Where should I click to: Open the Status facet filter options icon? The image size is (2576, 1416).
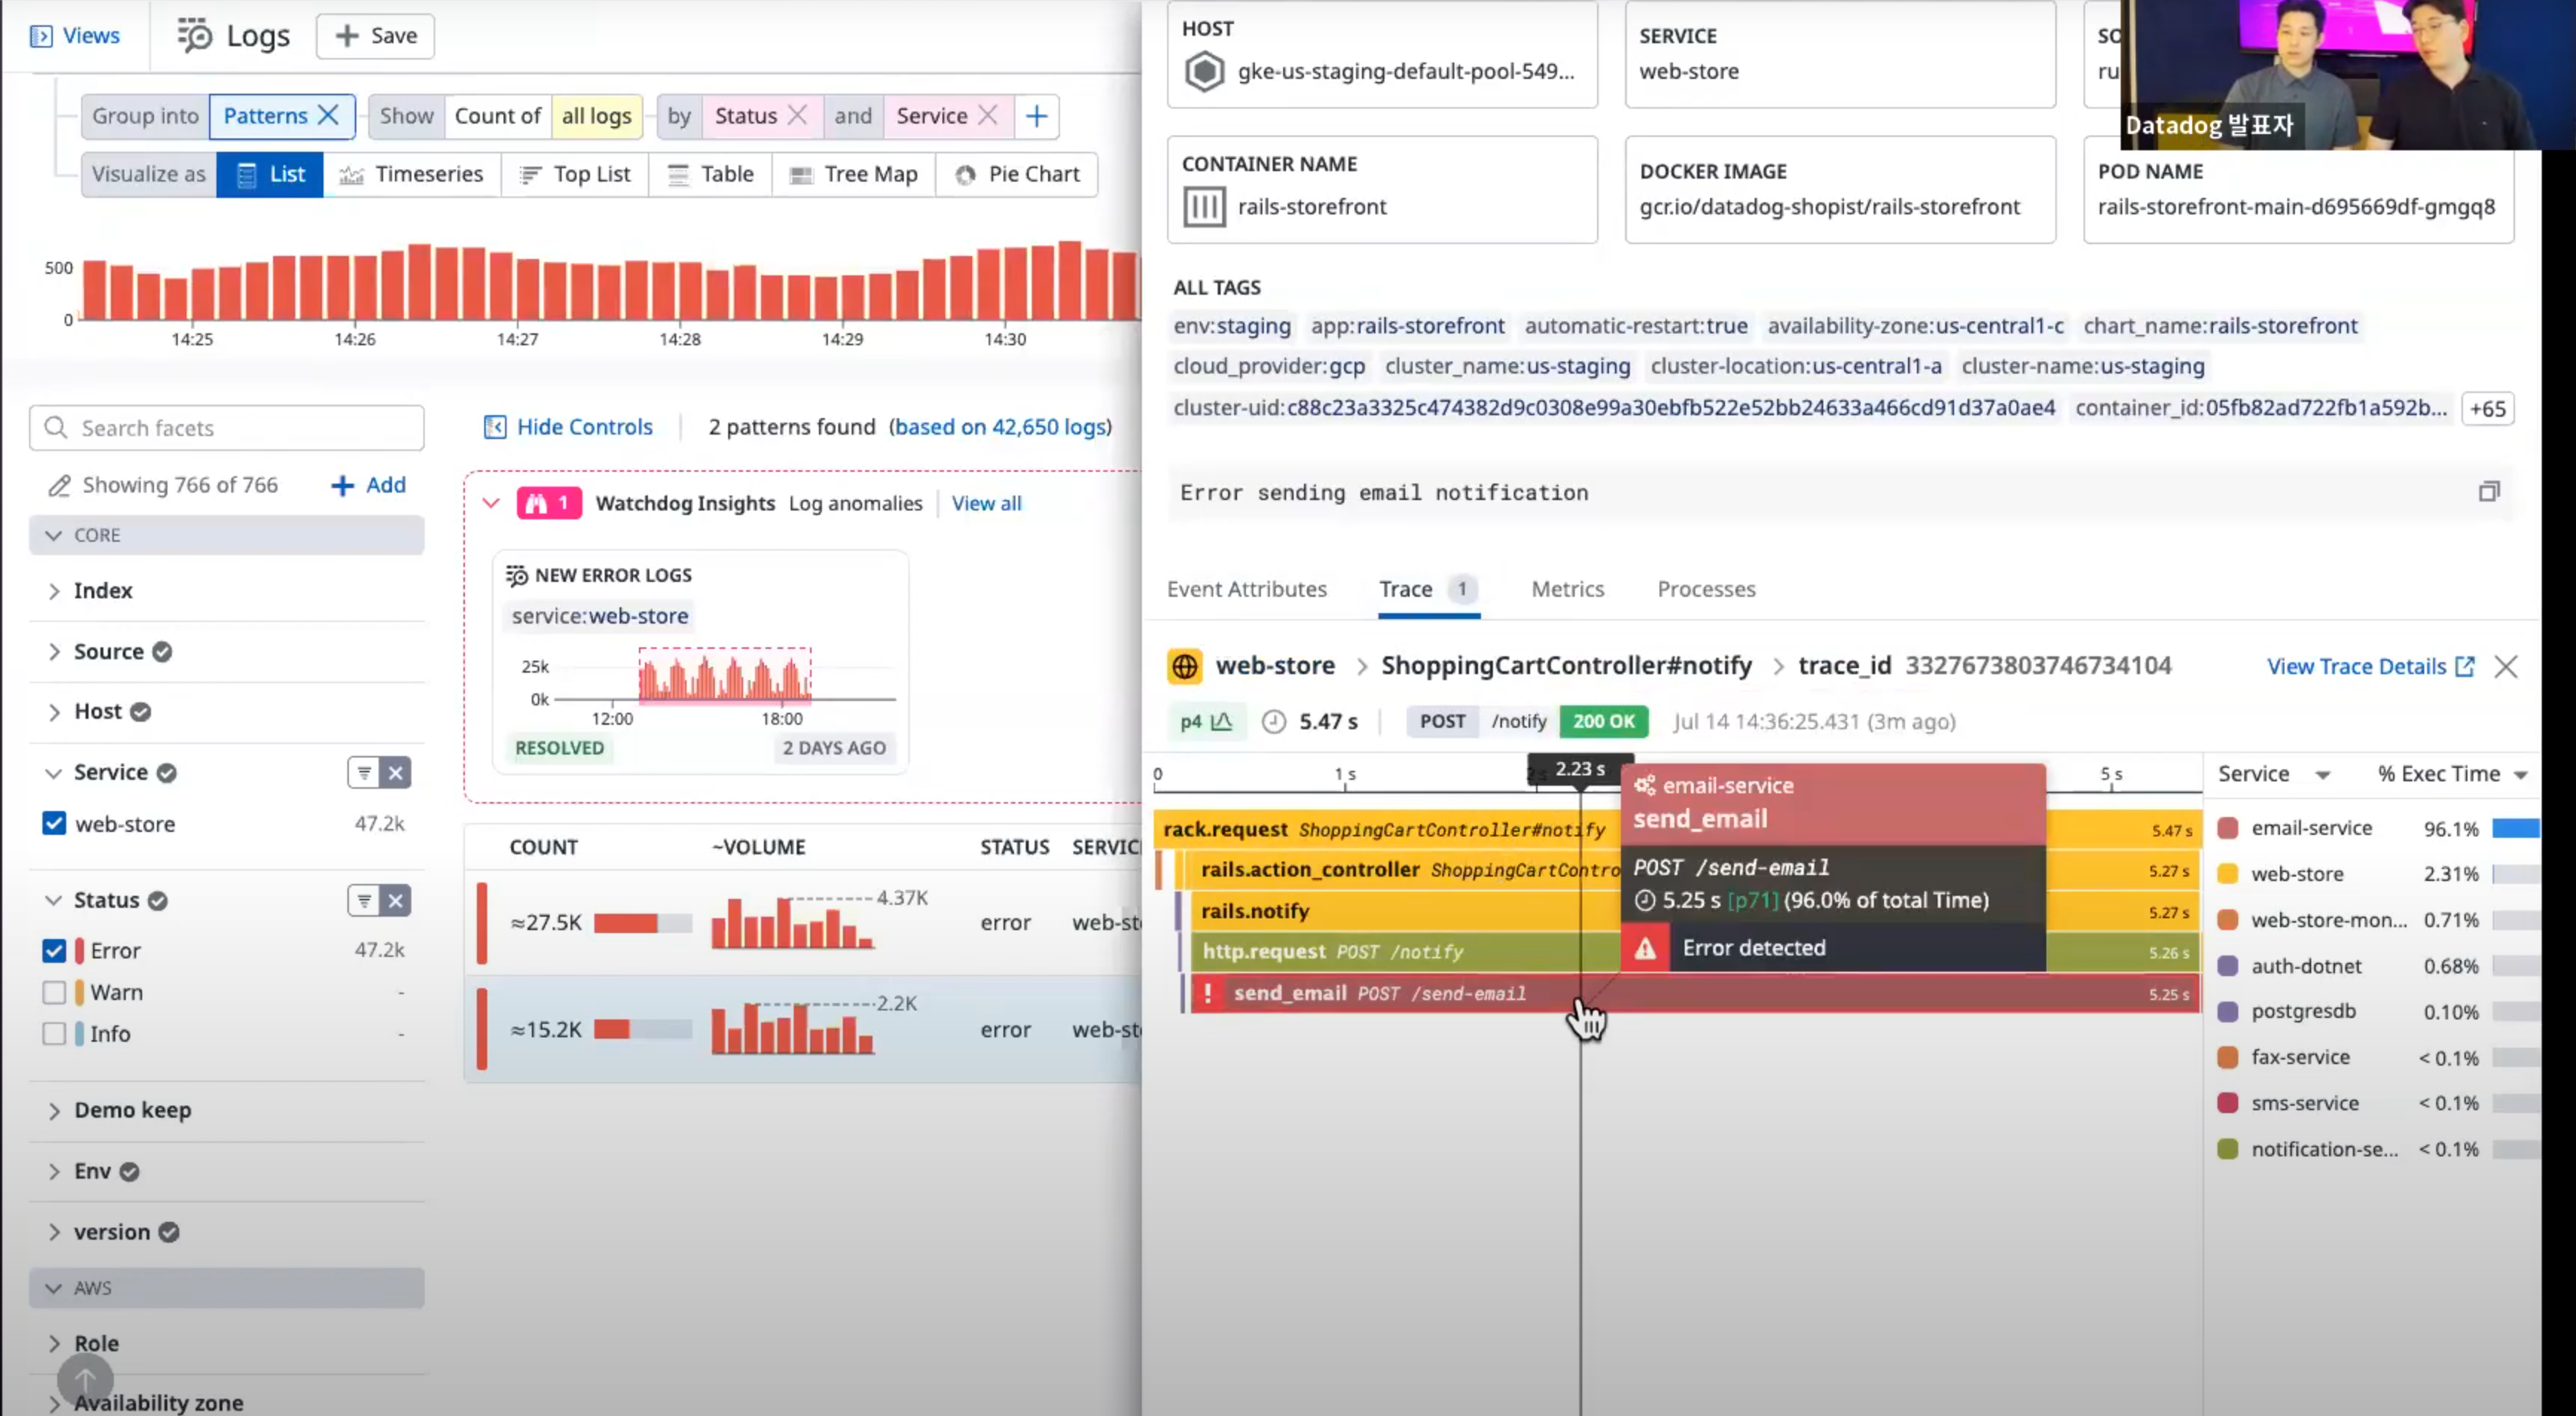[x=364, y=901]
